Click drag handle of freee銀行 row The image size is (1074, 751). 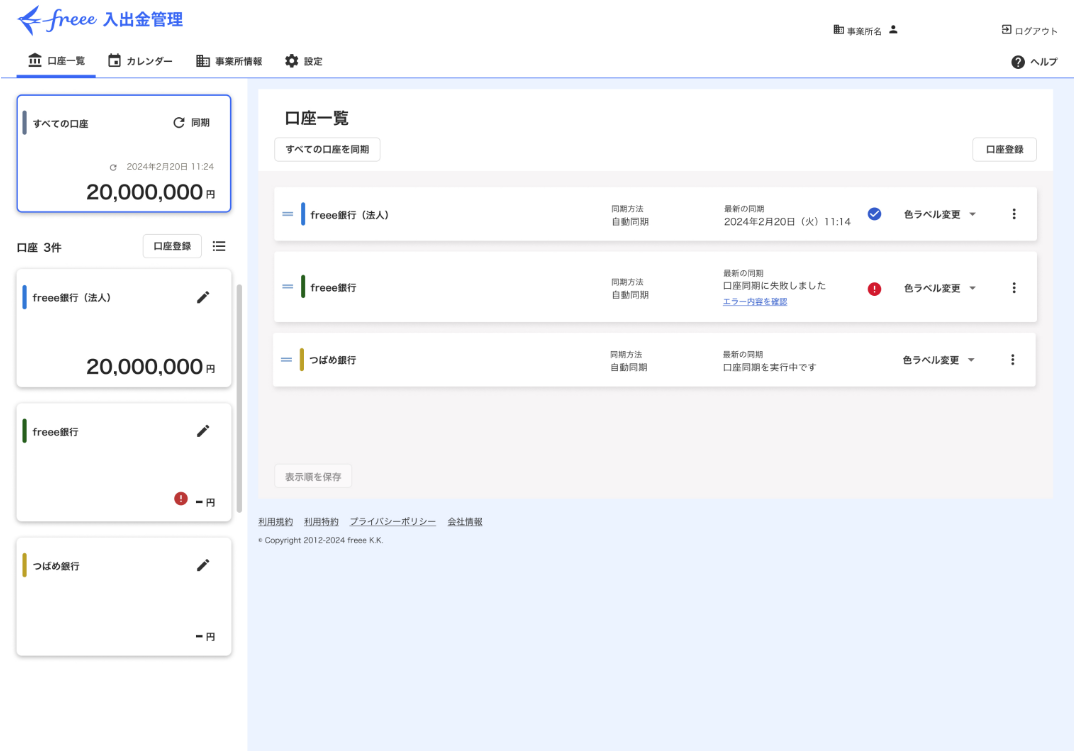(x=288, y=286)
